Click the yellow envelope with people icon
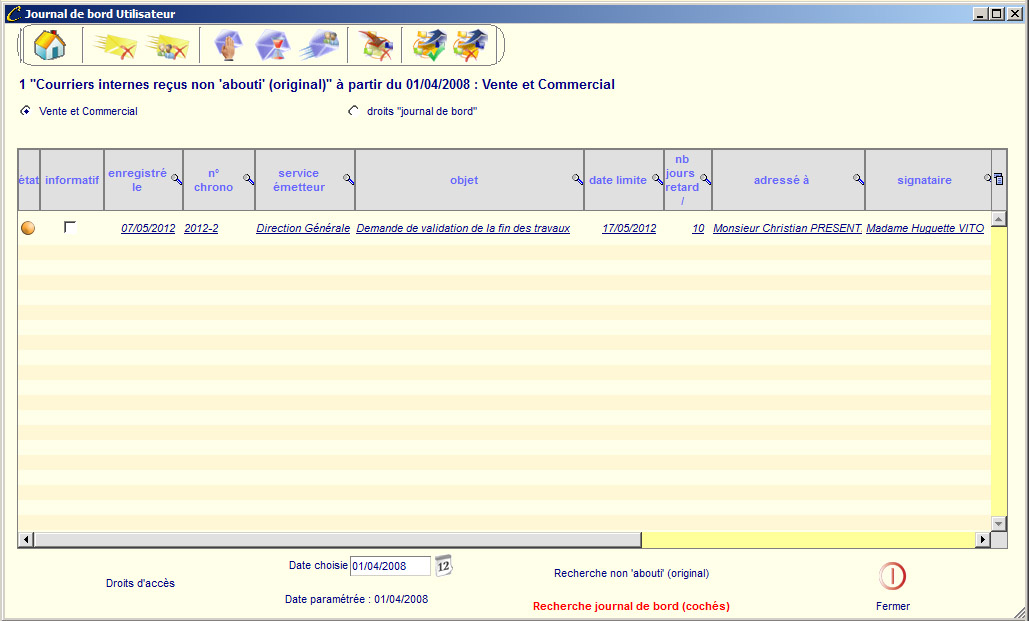 tap(167, 46)
